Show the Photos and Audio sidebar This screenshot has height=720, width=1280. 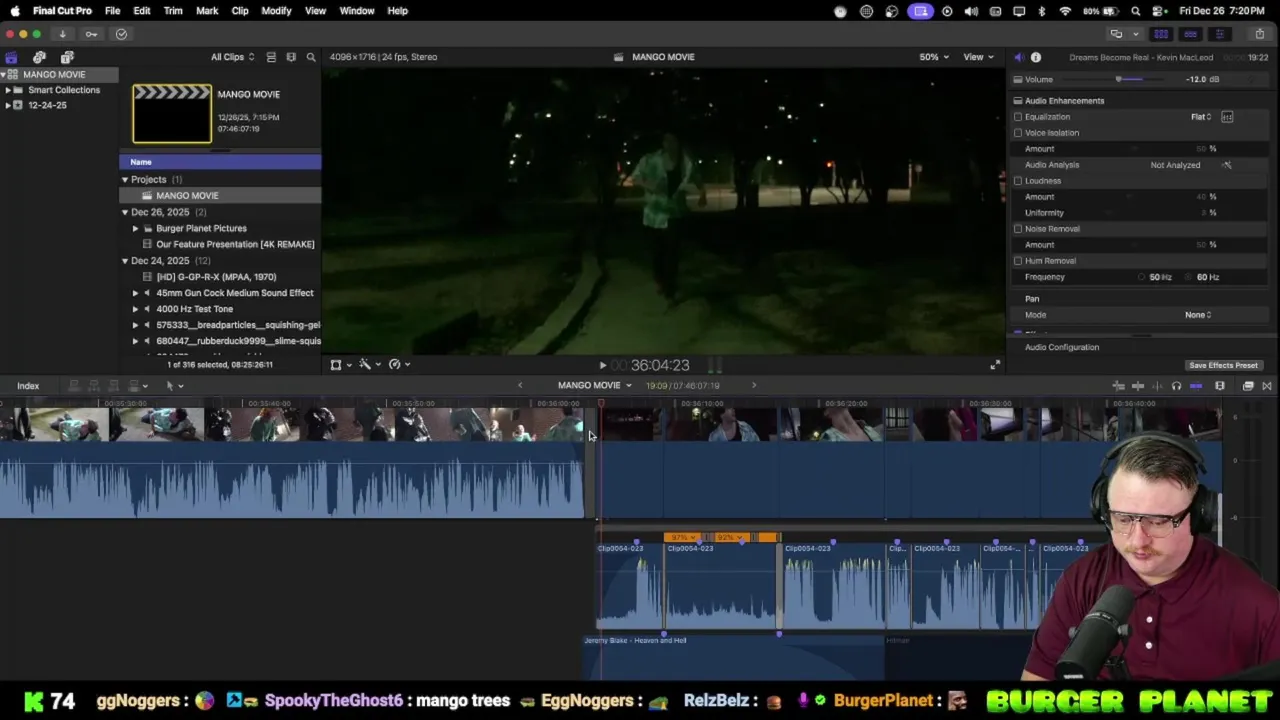click(x=39, y=57)
